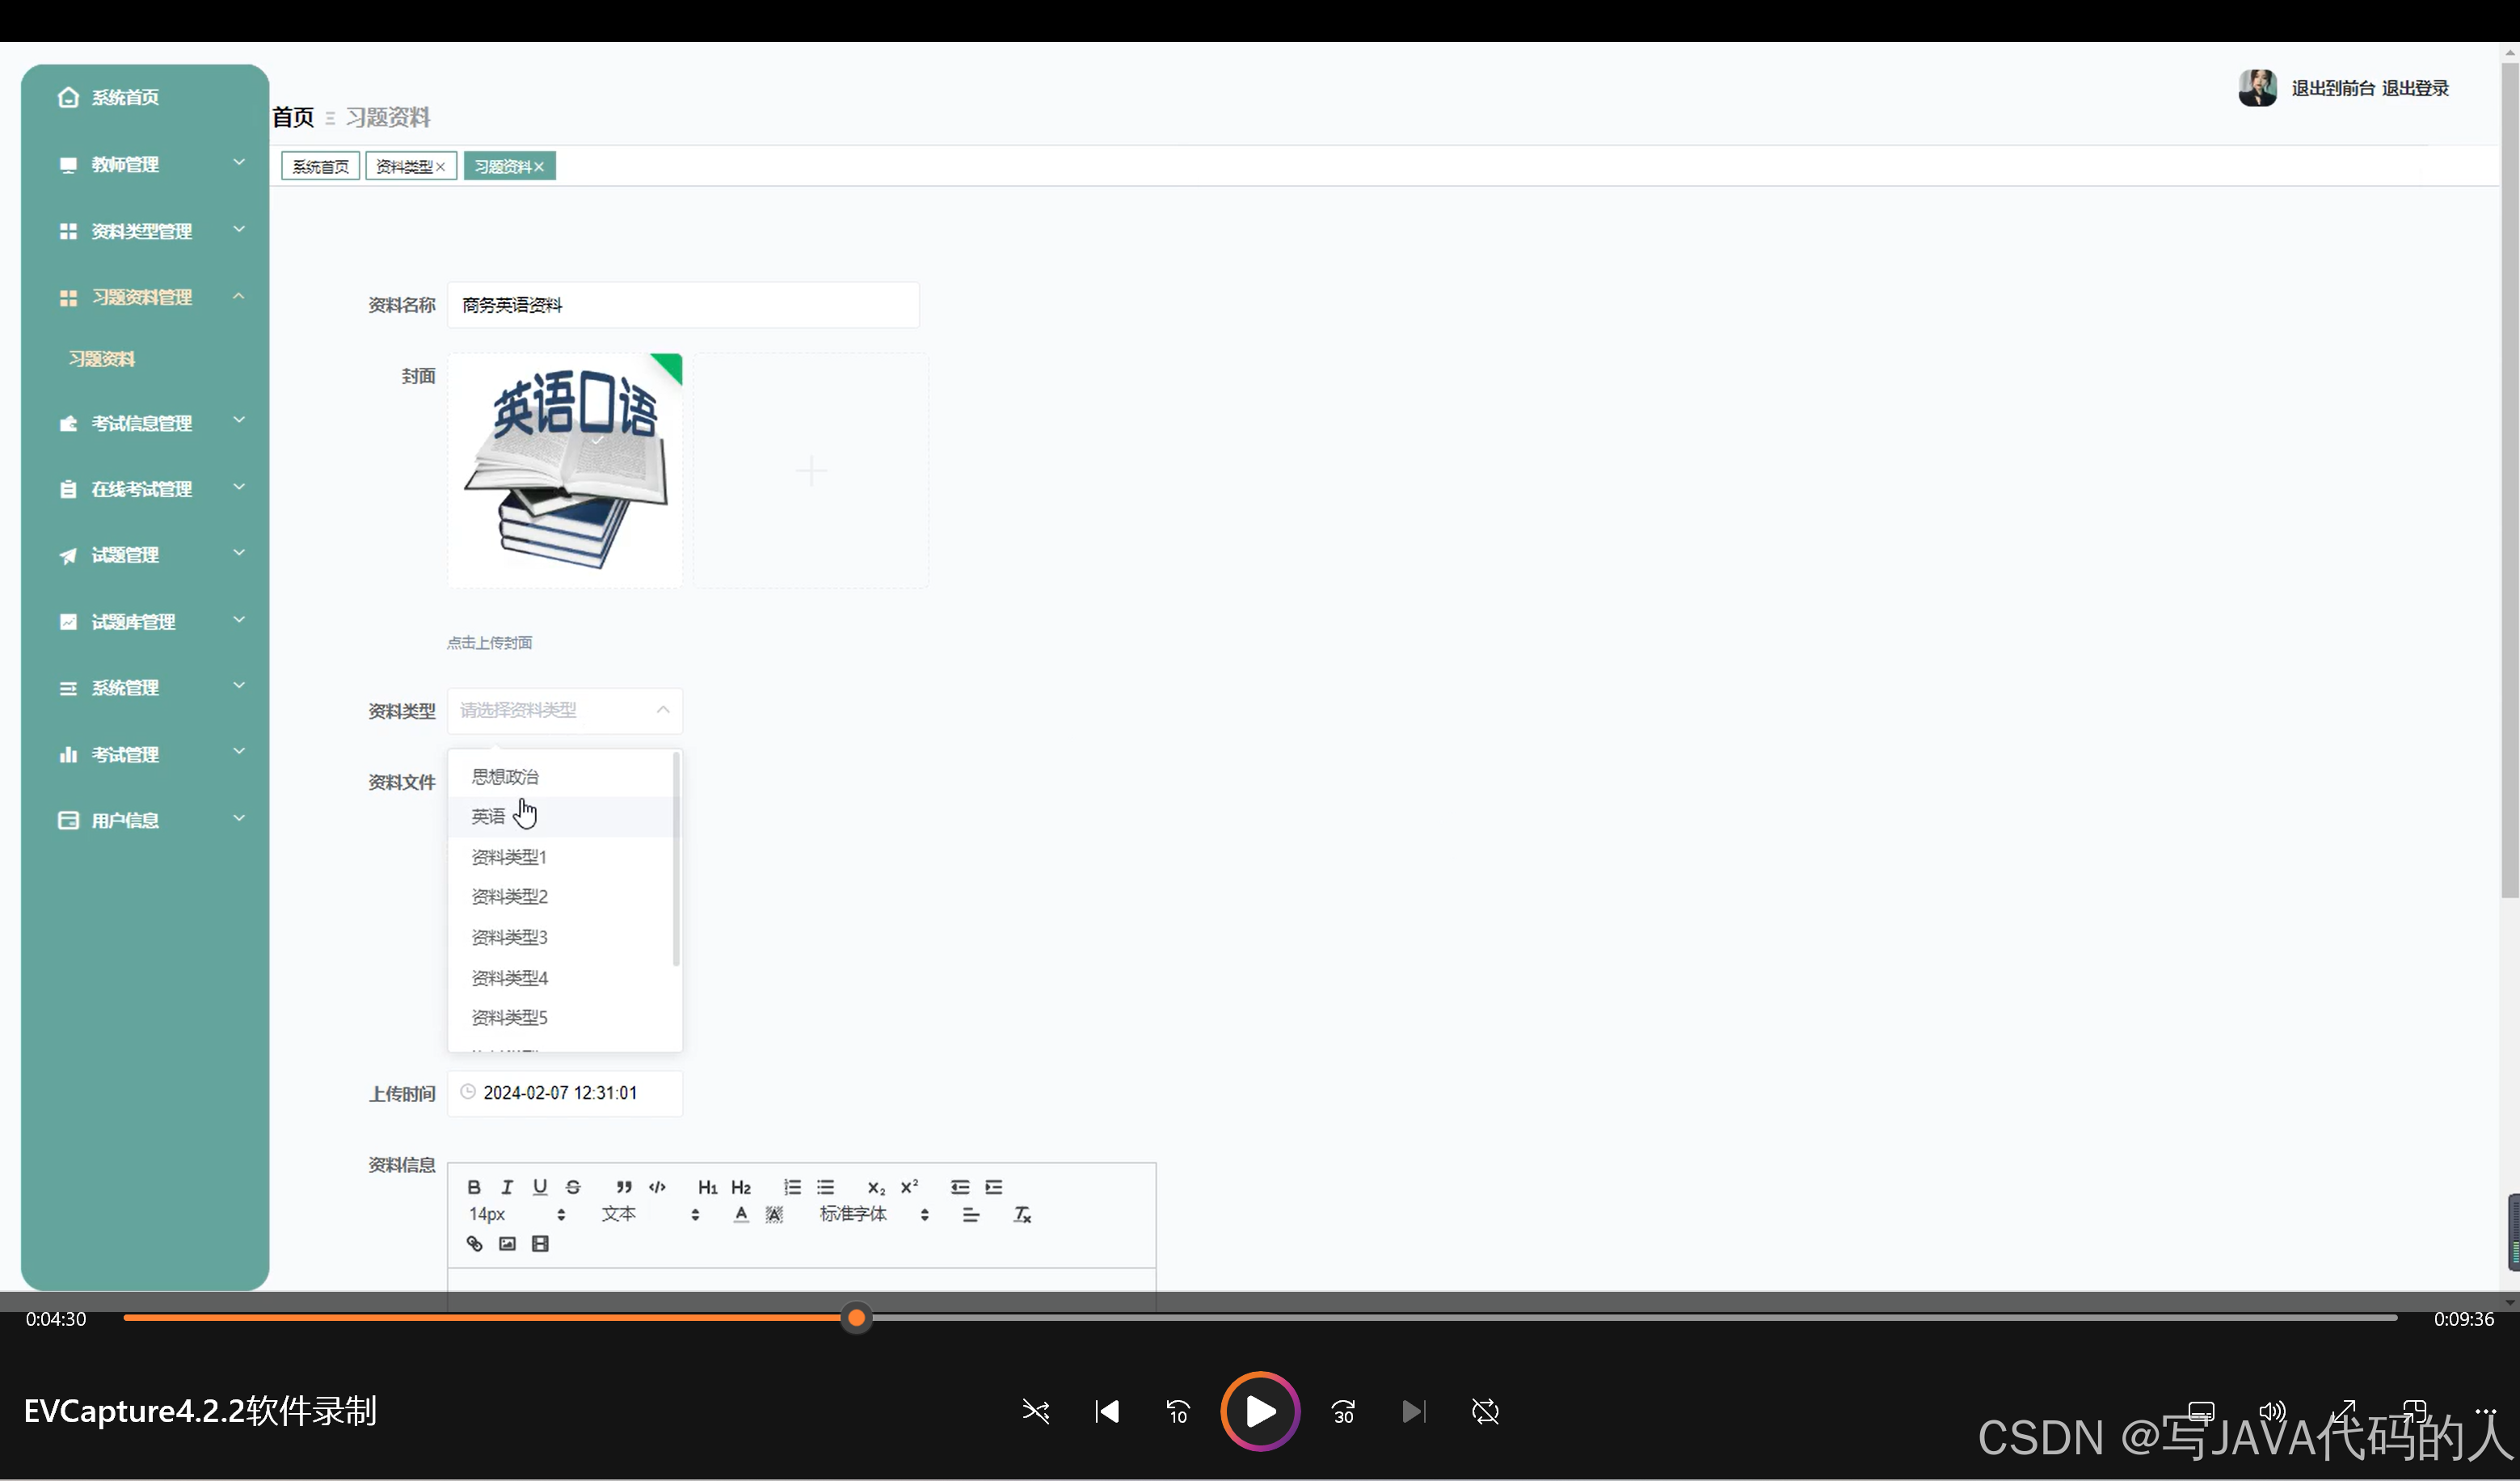Apply Heading 2 style
Screen dimensions: 2520x1481
[x=741, y=1187]
